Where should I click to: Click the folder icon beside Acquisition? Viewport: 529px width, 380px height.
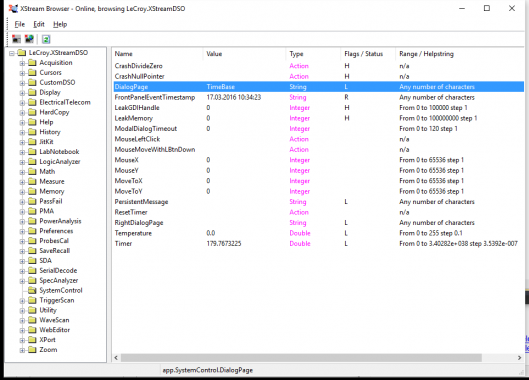tap(32, 63)
